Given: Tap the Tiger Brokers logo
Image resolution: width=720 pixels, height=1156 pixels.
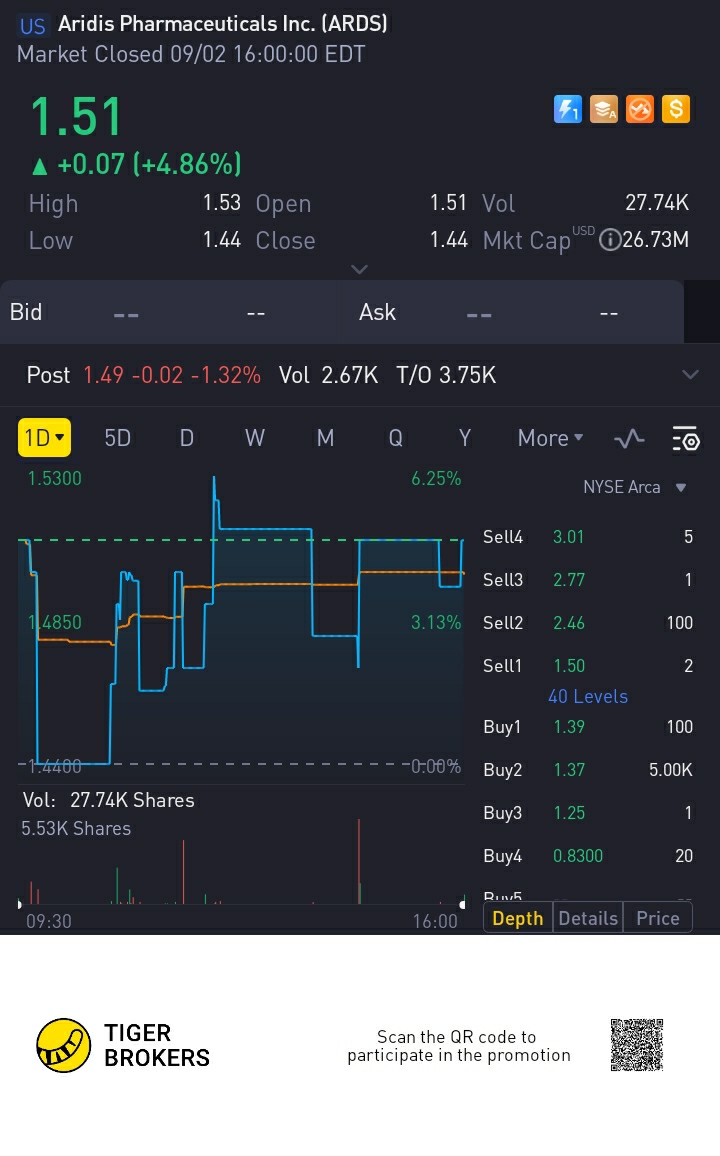Looking at the screenshot, I should click(x=64, y=1046).
